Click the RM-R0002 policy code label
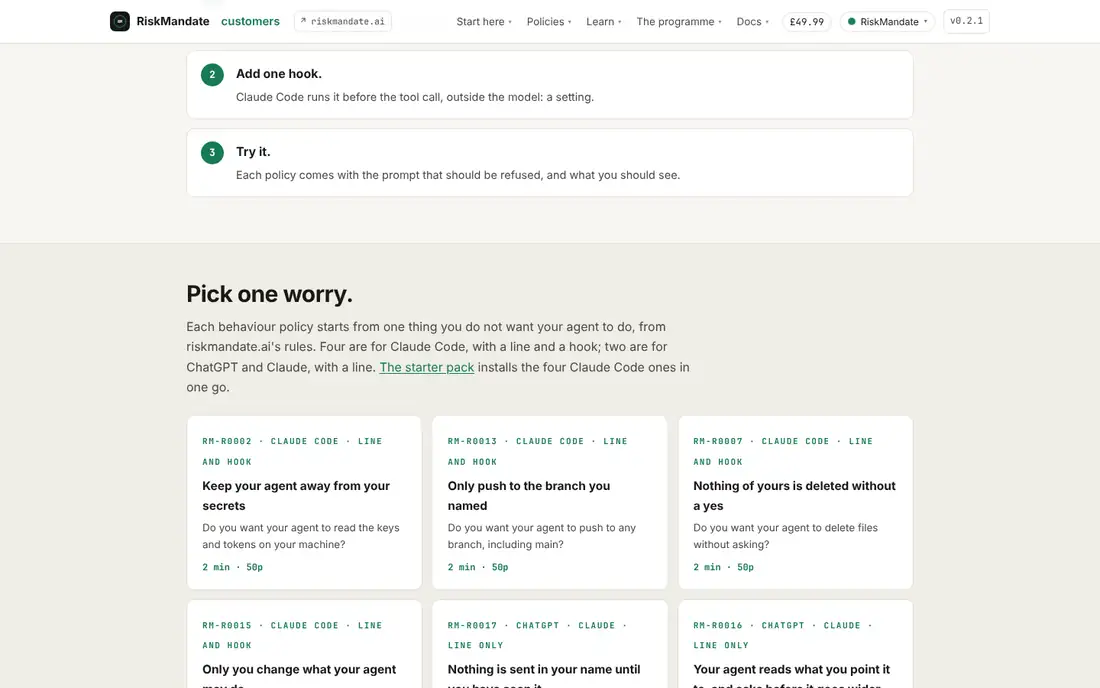This screenshot has width=1100, height=688. 227,441
